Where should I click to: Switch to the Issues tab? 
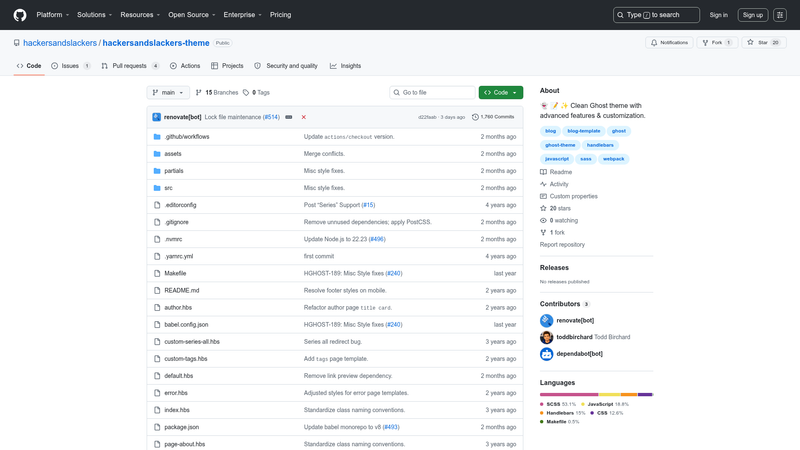tap(71, 66)
